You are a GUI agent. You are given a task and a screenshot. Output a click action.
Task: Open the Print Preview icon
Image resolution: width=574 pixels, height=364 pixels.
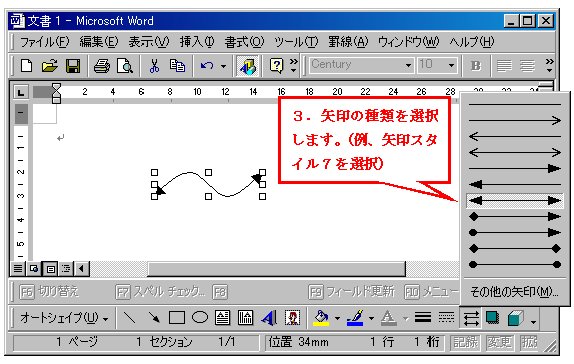(125, 66)
